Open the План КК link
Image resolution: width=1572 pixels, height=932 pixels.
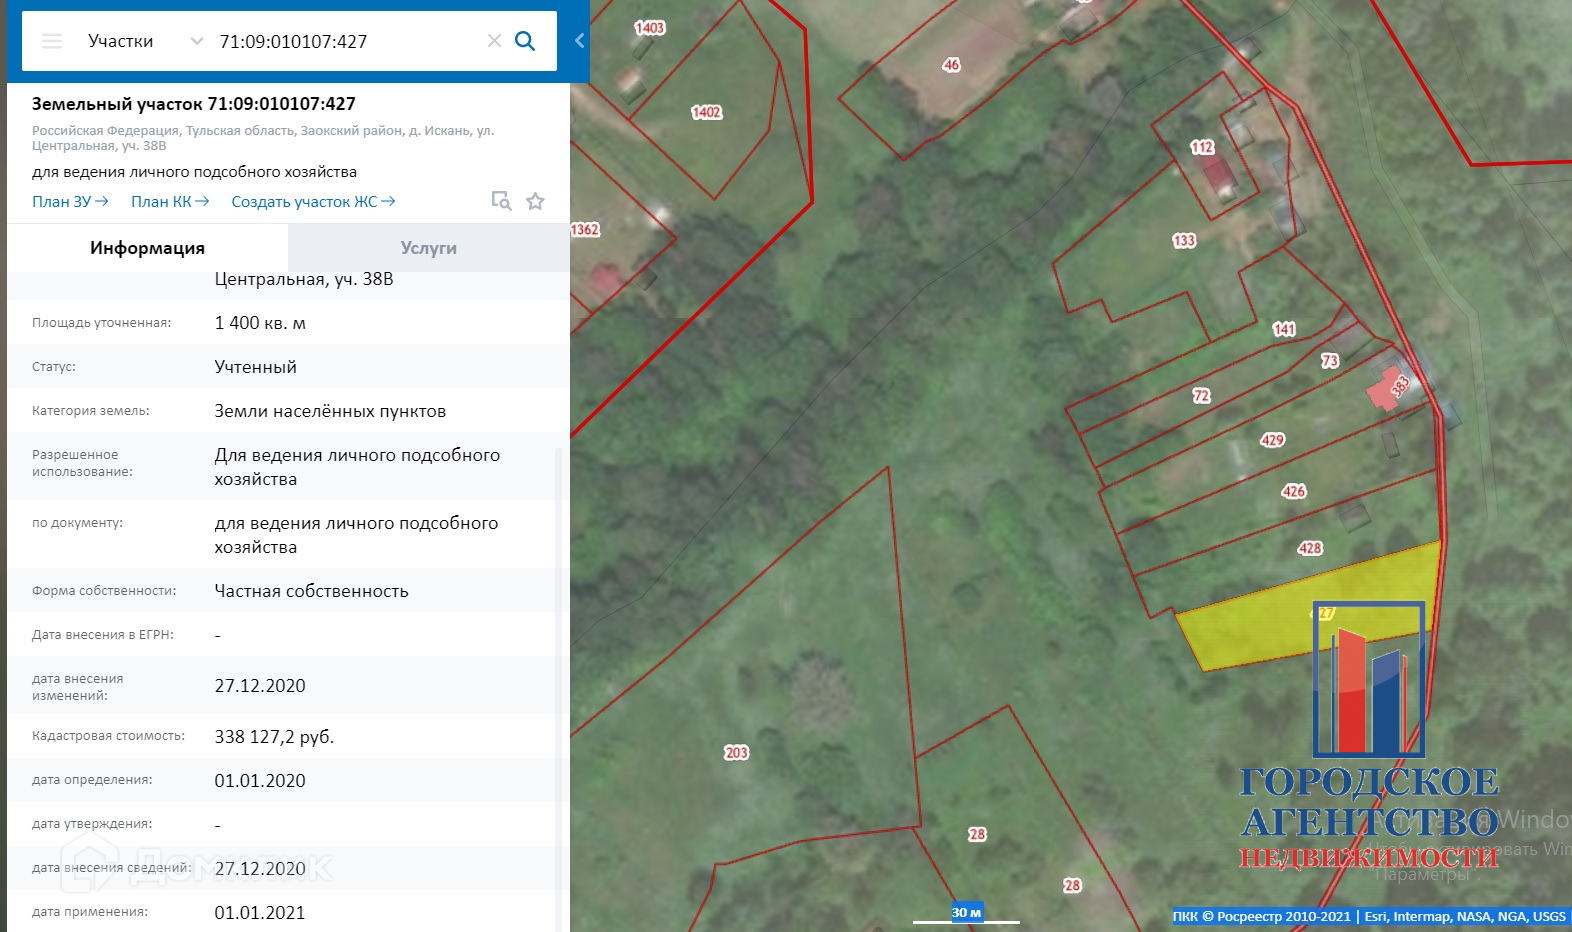click(x=170, y=202)
